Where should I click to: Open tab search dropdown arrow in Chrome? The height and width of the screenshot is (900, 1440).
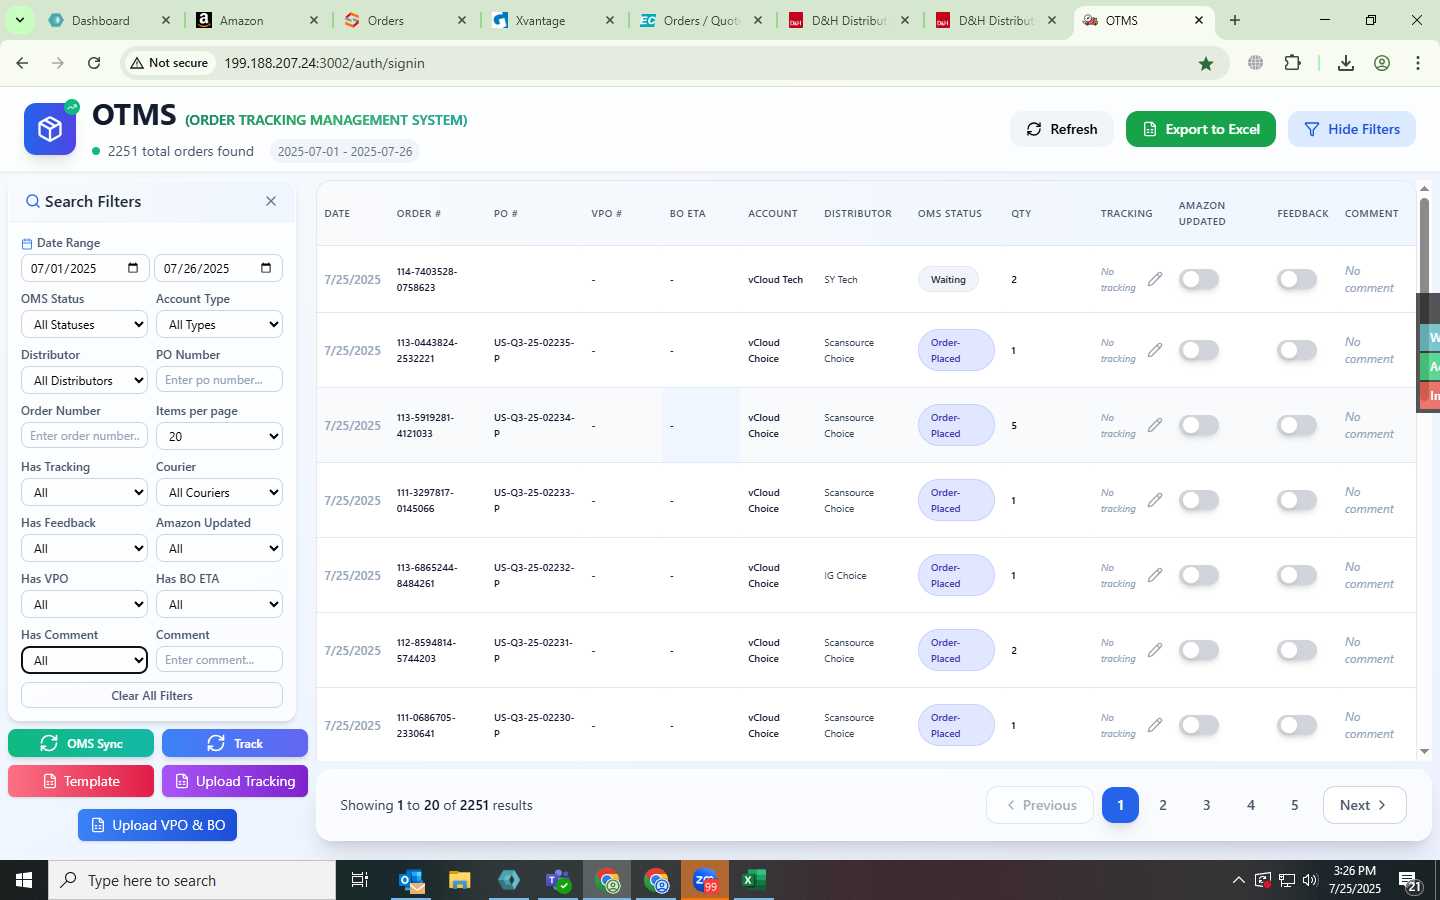coord(19,20)
